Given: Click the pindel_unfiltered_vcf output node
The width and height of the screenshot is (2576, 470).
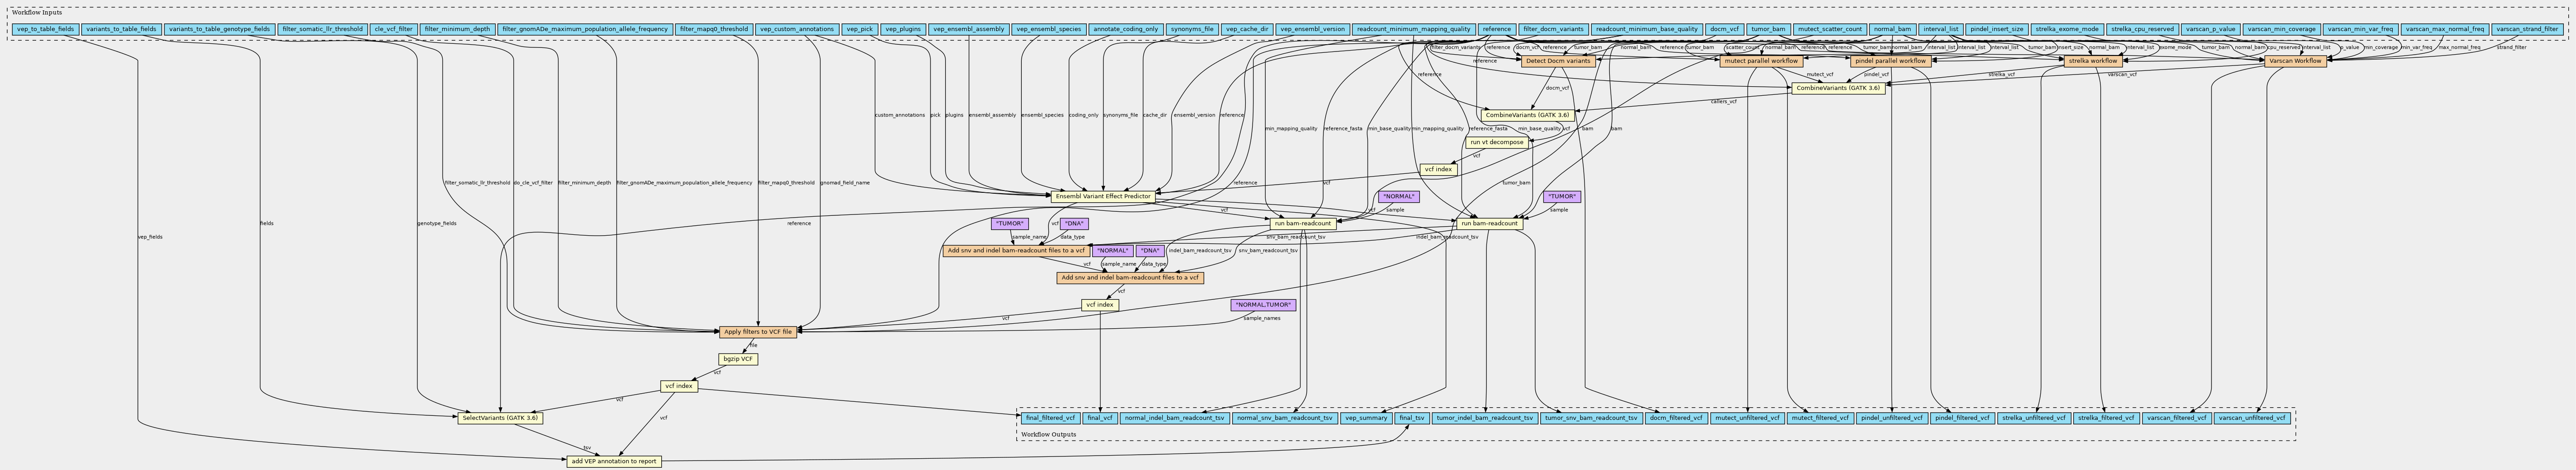Looking at the screenshot, I should [1892, 417].
